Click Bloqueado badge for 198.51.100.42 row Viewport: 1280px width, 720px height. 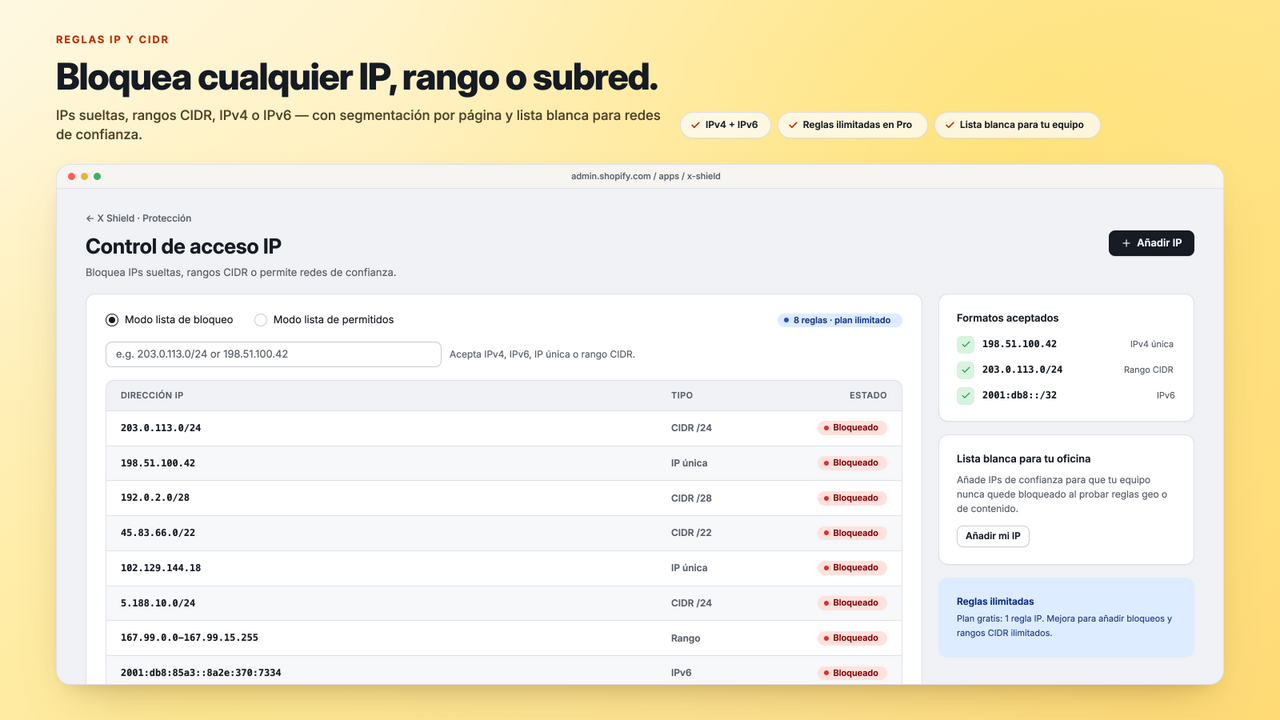click(852, 463)
